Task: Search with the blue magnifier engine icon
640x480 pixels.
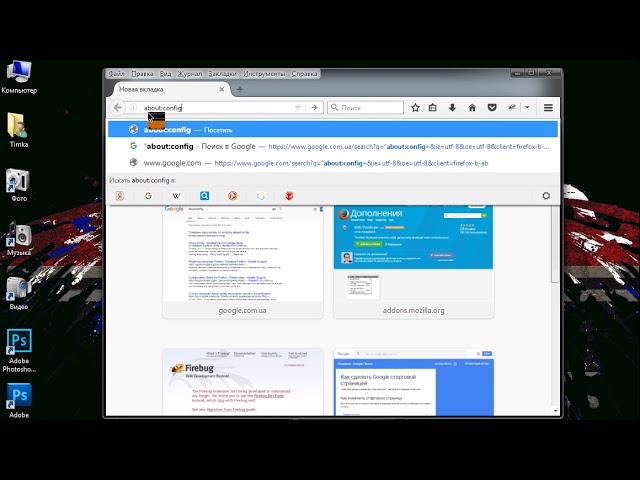Action: click(204, 196)
